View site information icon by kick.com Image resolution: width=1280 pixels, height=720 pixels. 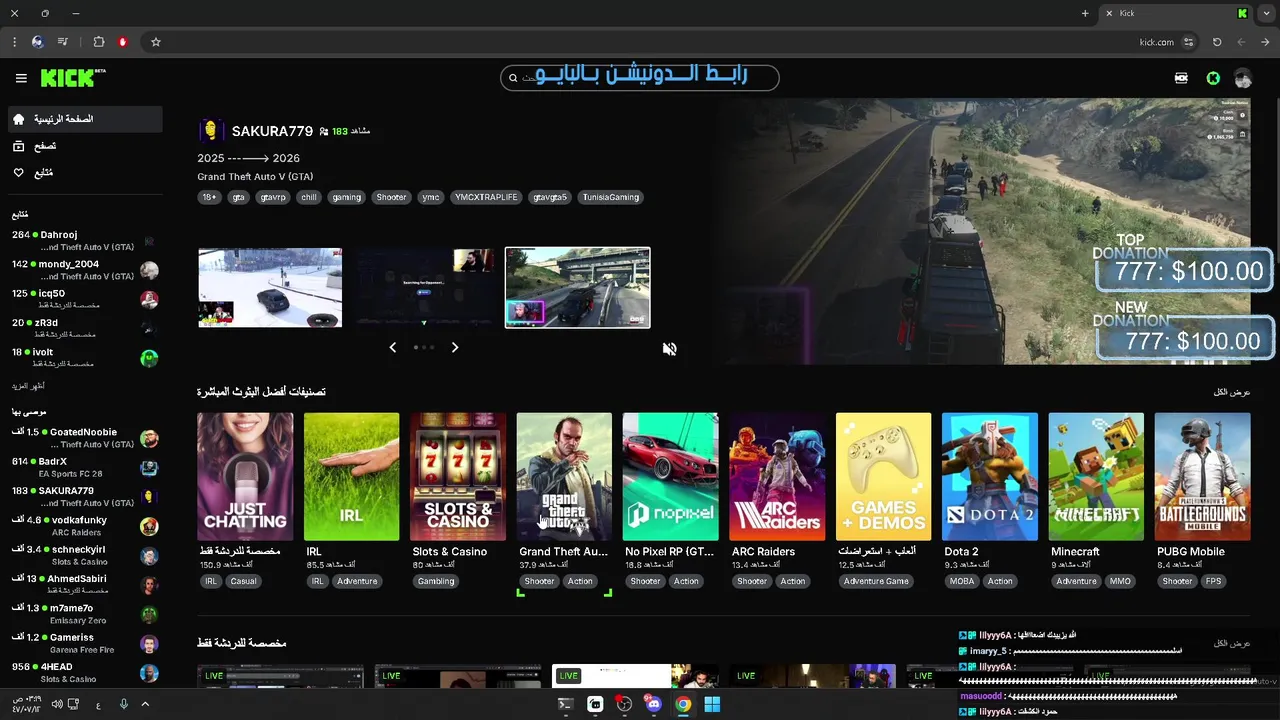point(1188,42)
